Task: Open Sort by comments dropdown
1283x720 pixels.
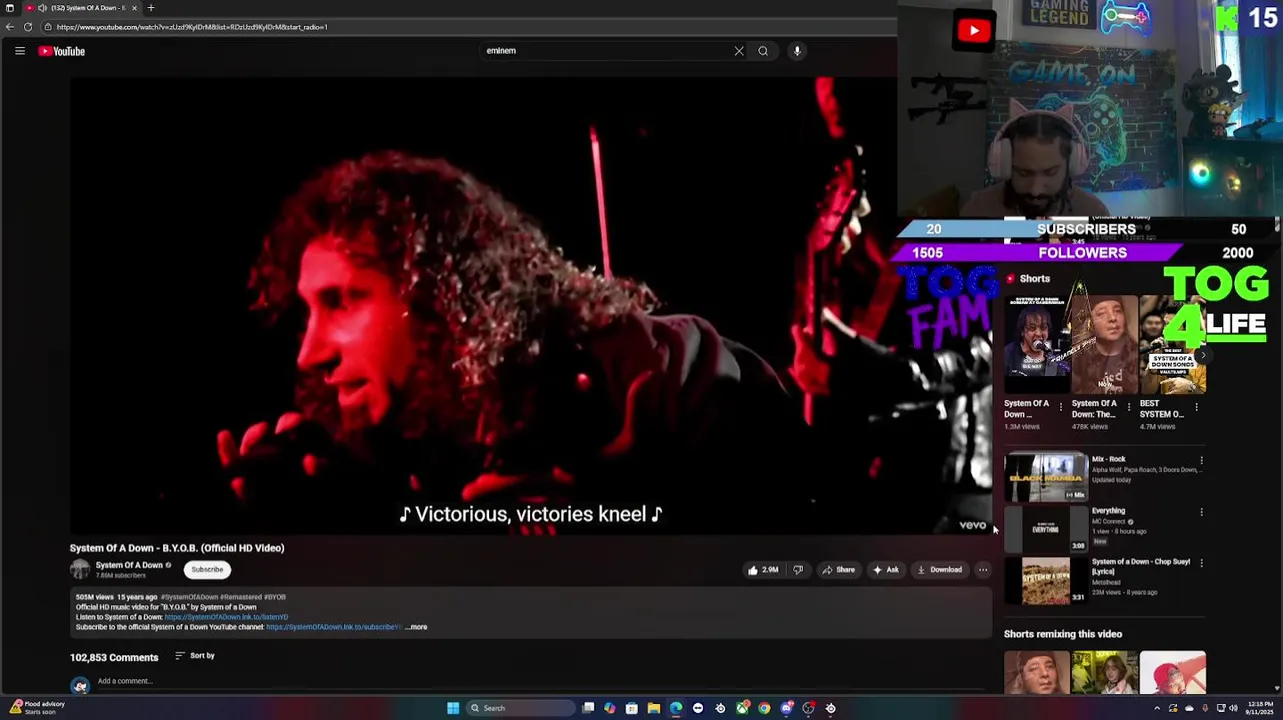Action: [195, 656]
